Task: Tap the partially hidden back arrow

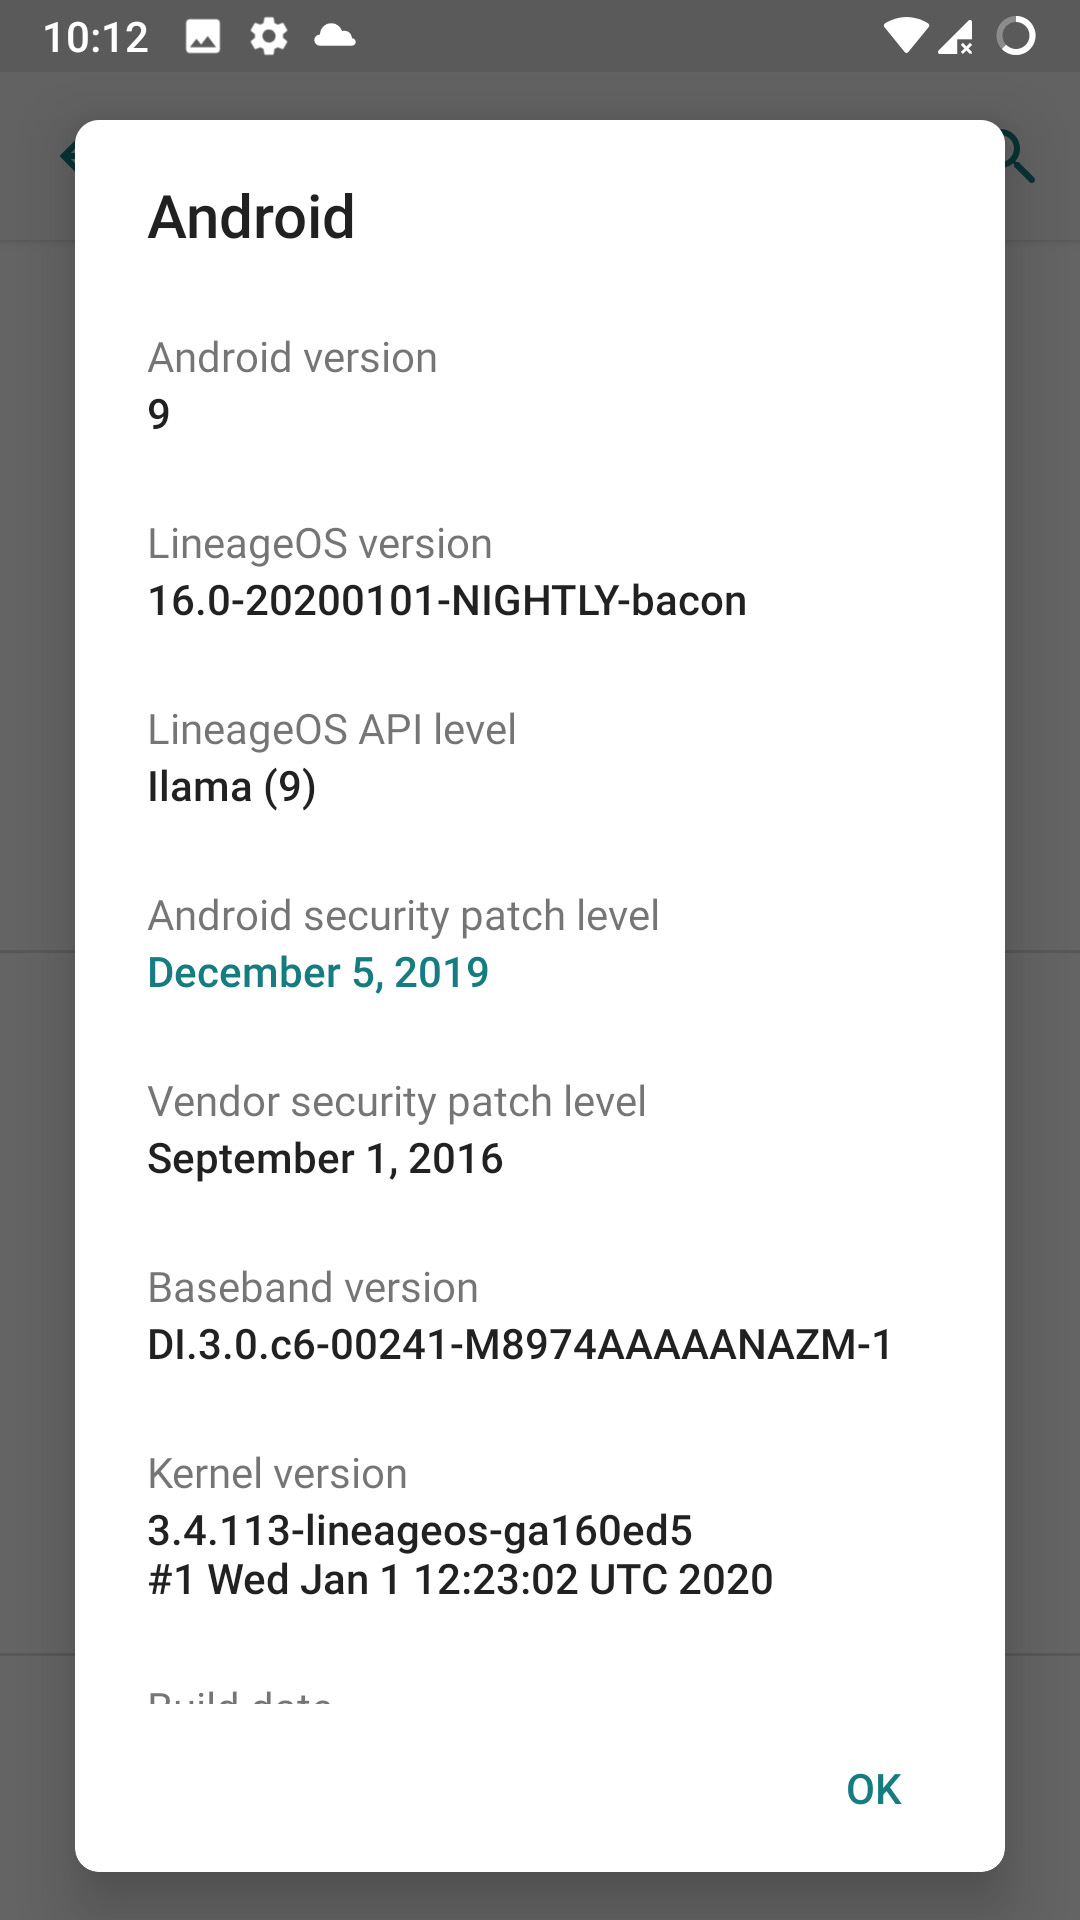Action: 67,156
